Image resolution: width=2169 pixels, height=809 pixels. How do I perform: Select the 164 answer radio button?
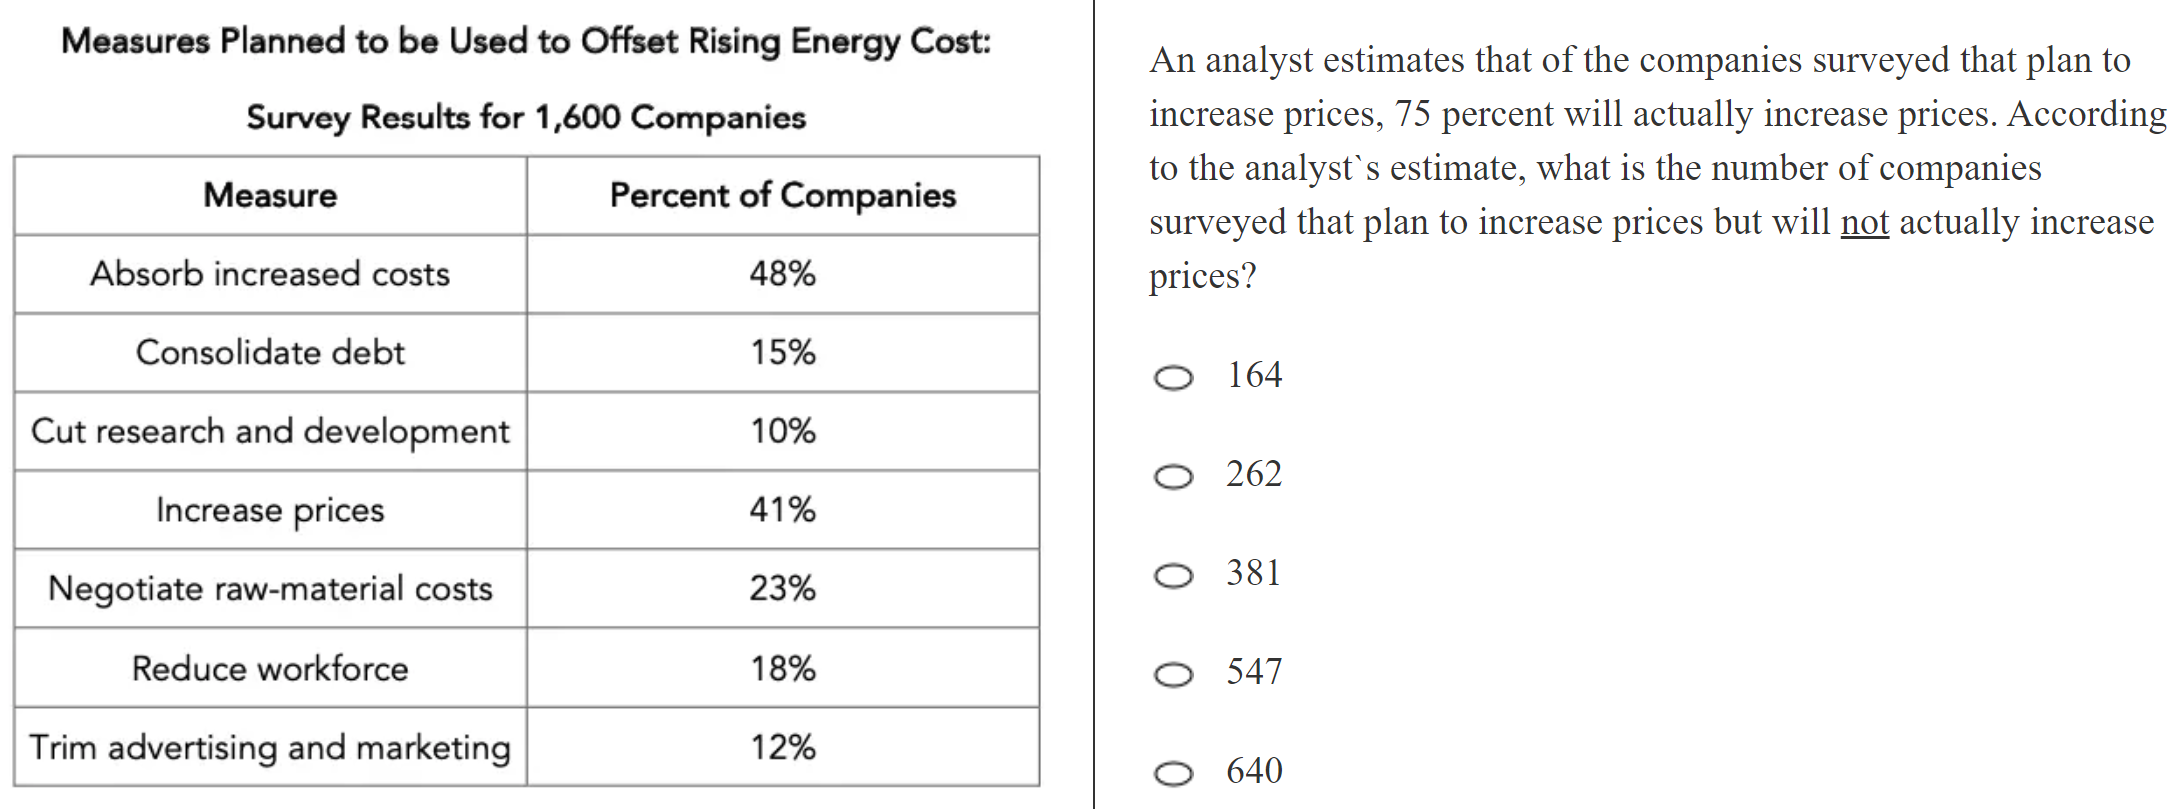coord(1173,378)
